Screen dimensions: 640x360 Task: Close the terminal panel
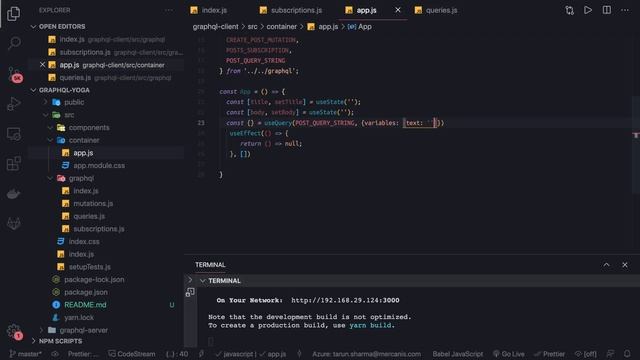tap(625, 265)
